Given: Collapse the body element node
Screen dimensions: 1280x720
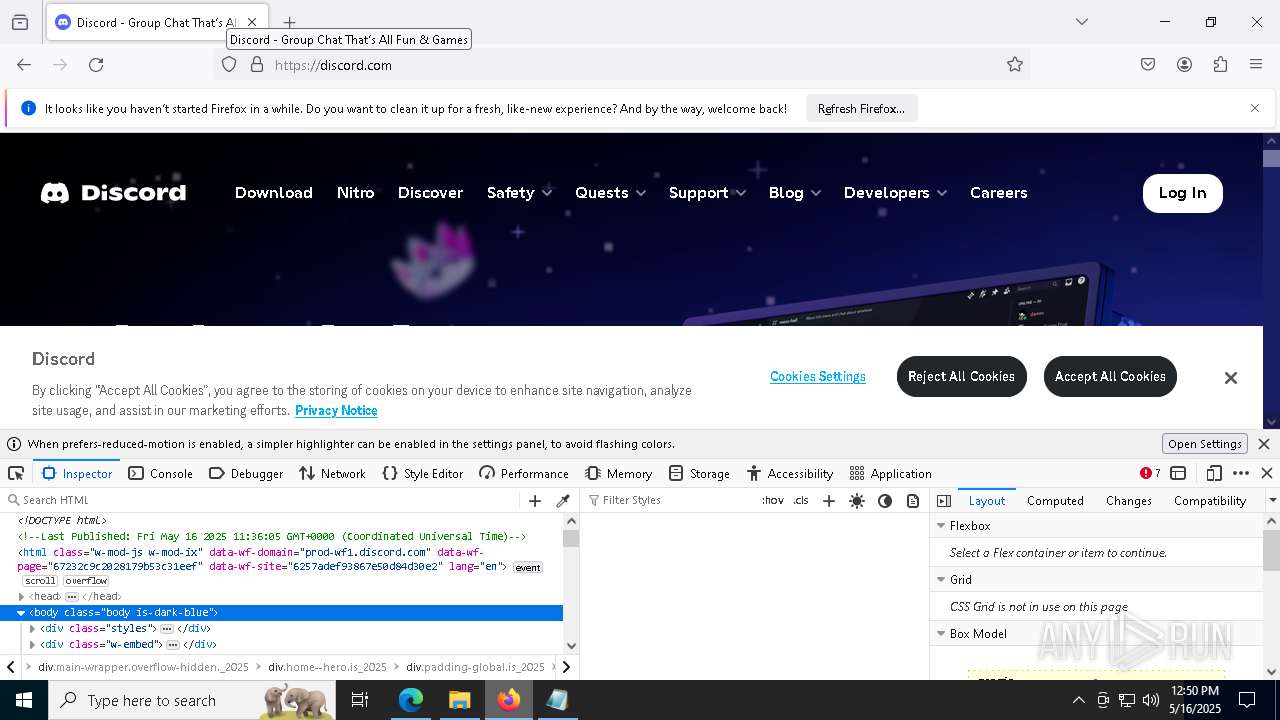Looking at the screenshot, I should (x=21, y=613).
